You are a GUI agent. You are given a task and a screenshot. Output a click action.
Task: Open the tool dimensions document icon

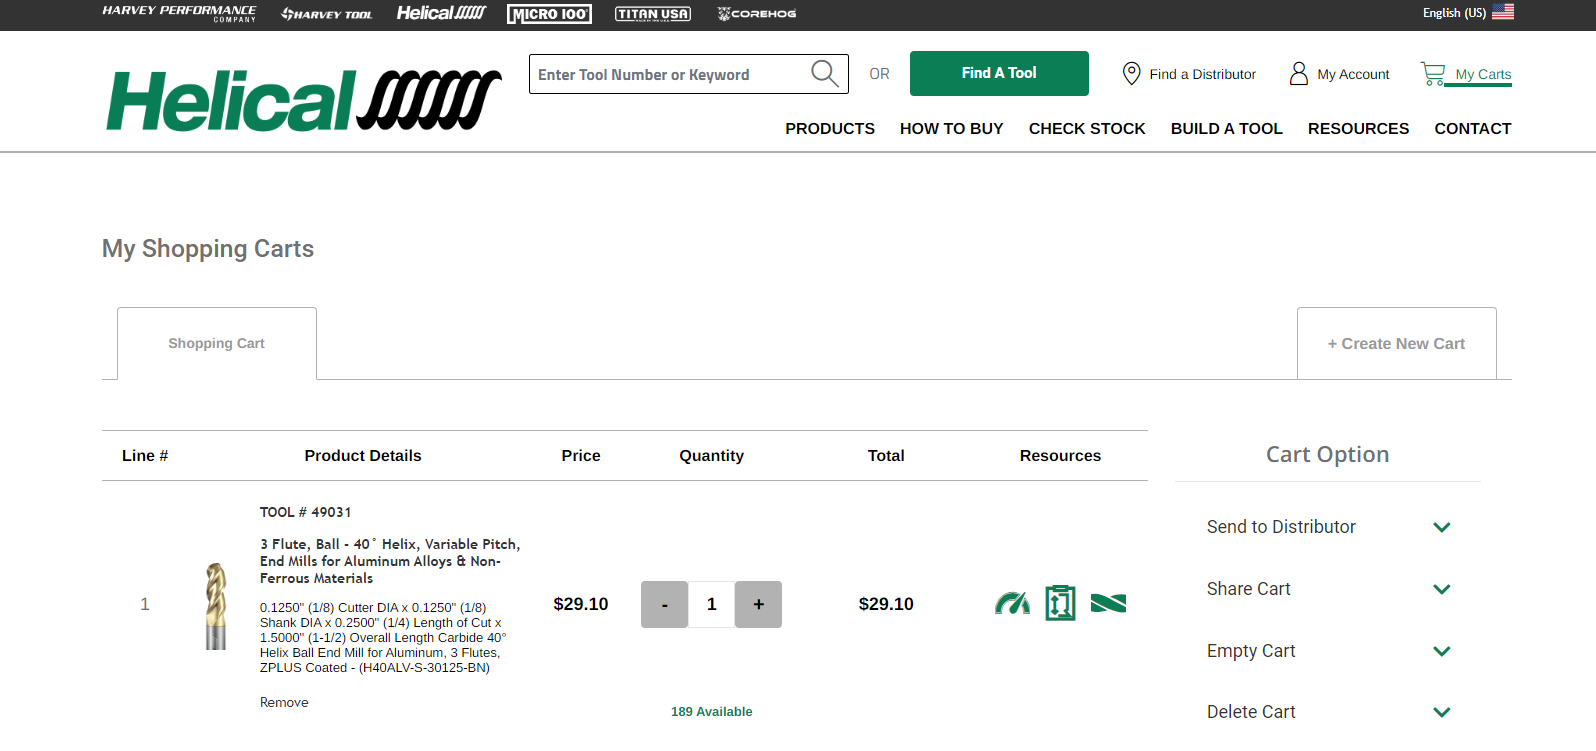point(1060,603)
